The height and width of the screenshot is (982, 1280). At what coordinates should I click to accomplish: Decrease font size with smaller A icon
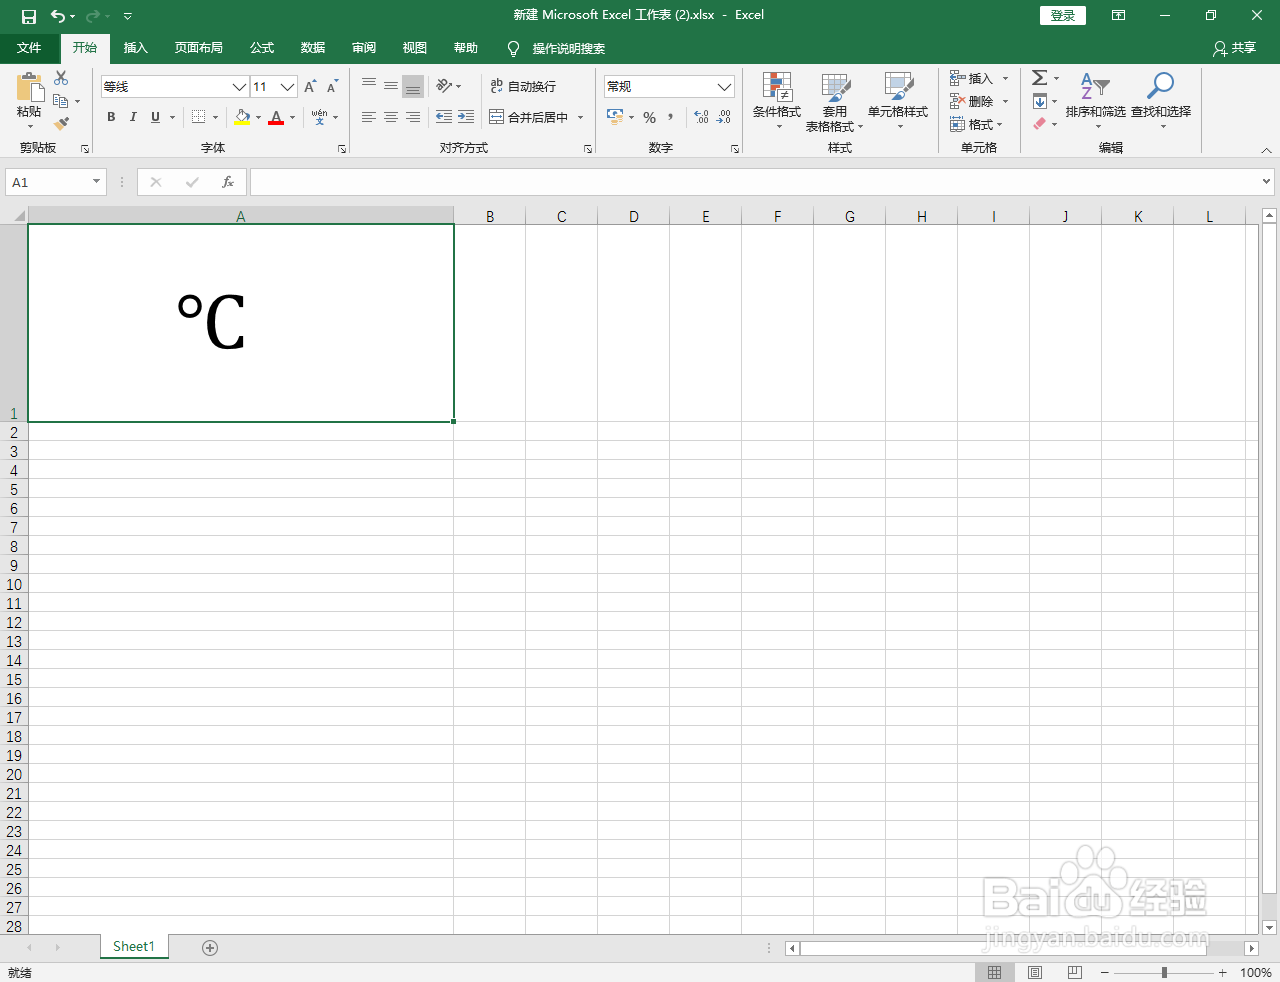click(333, 87)
